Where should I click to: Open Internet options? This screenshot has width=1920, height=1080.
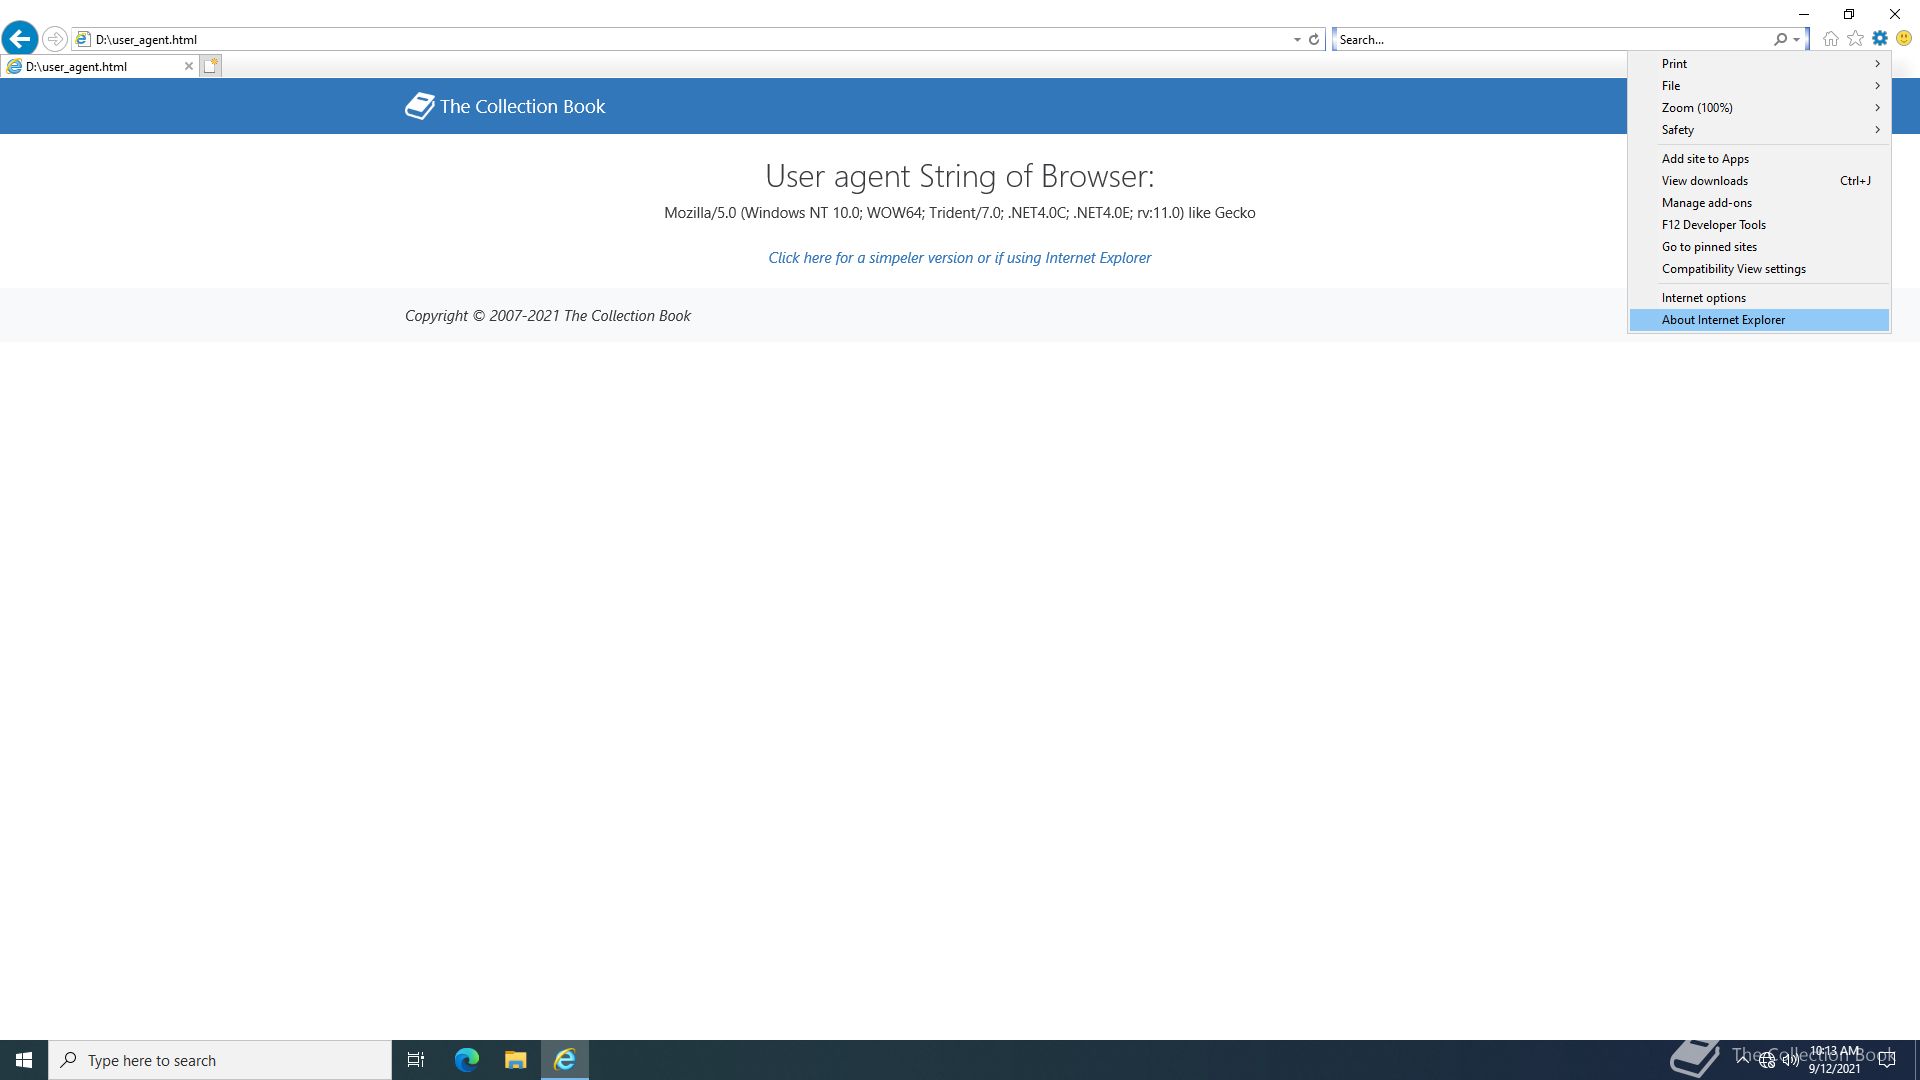(x=1759, y=298)
